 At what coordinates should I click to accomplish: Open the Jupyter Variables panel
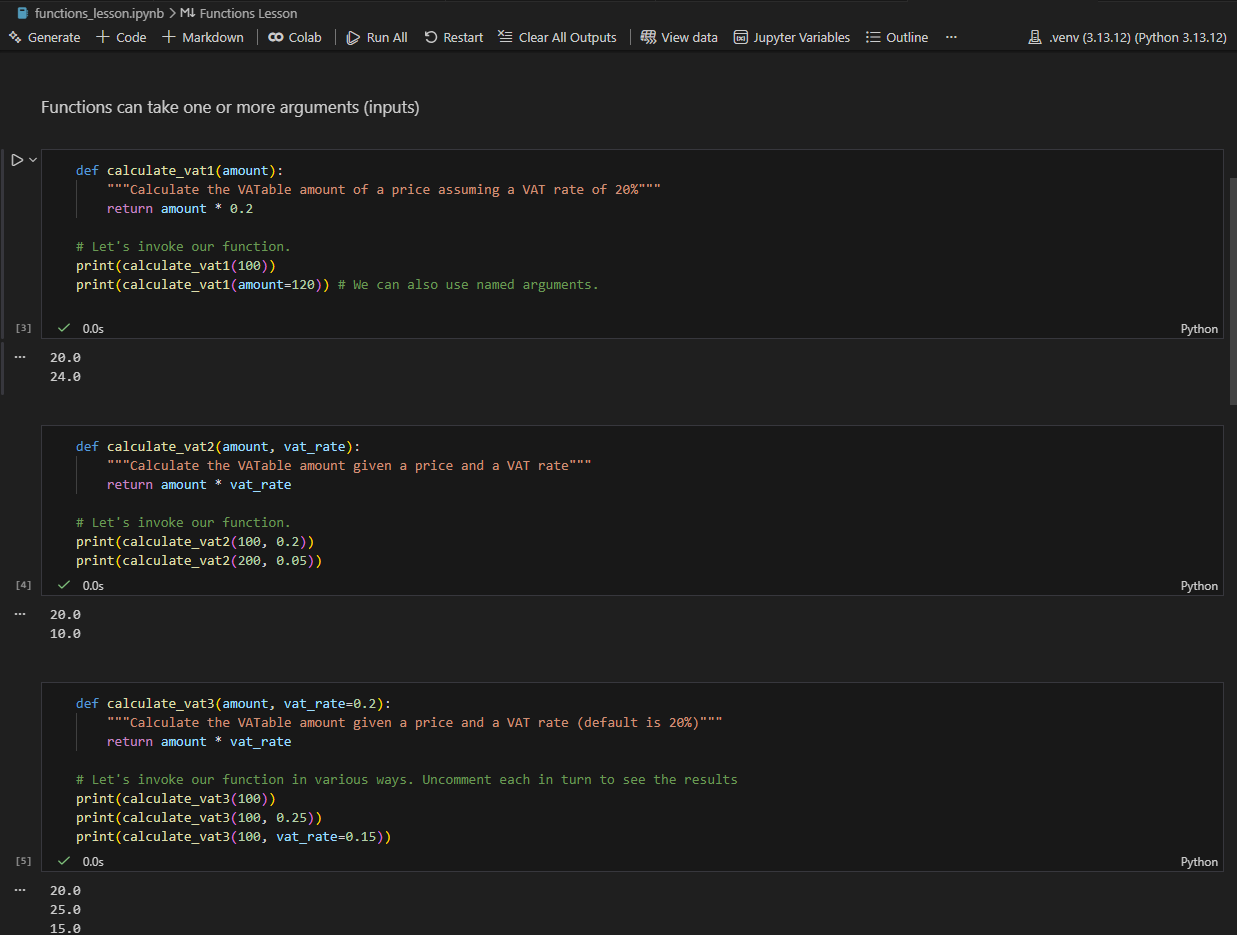pos(791,37)
